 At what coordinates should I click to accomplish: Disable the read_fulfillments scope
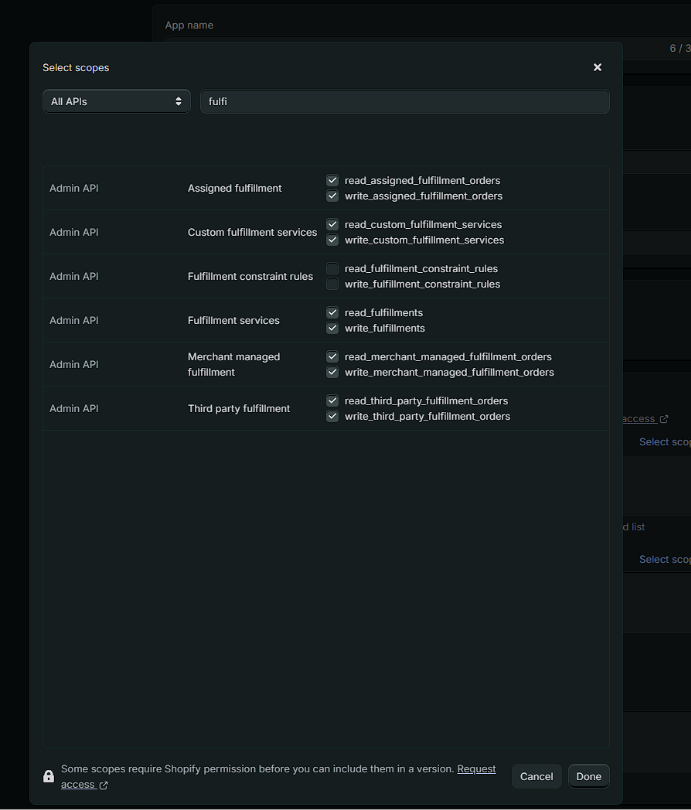(331, 312)
